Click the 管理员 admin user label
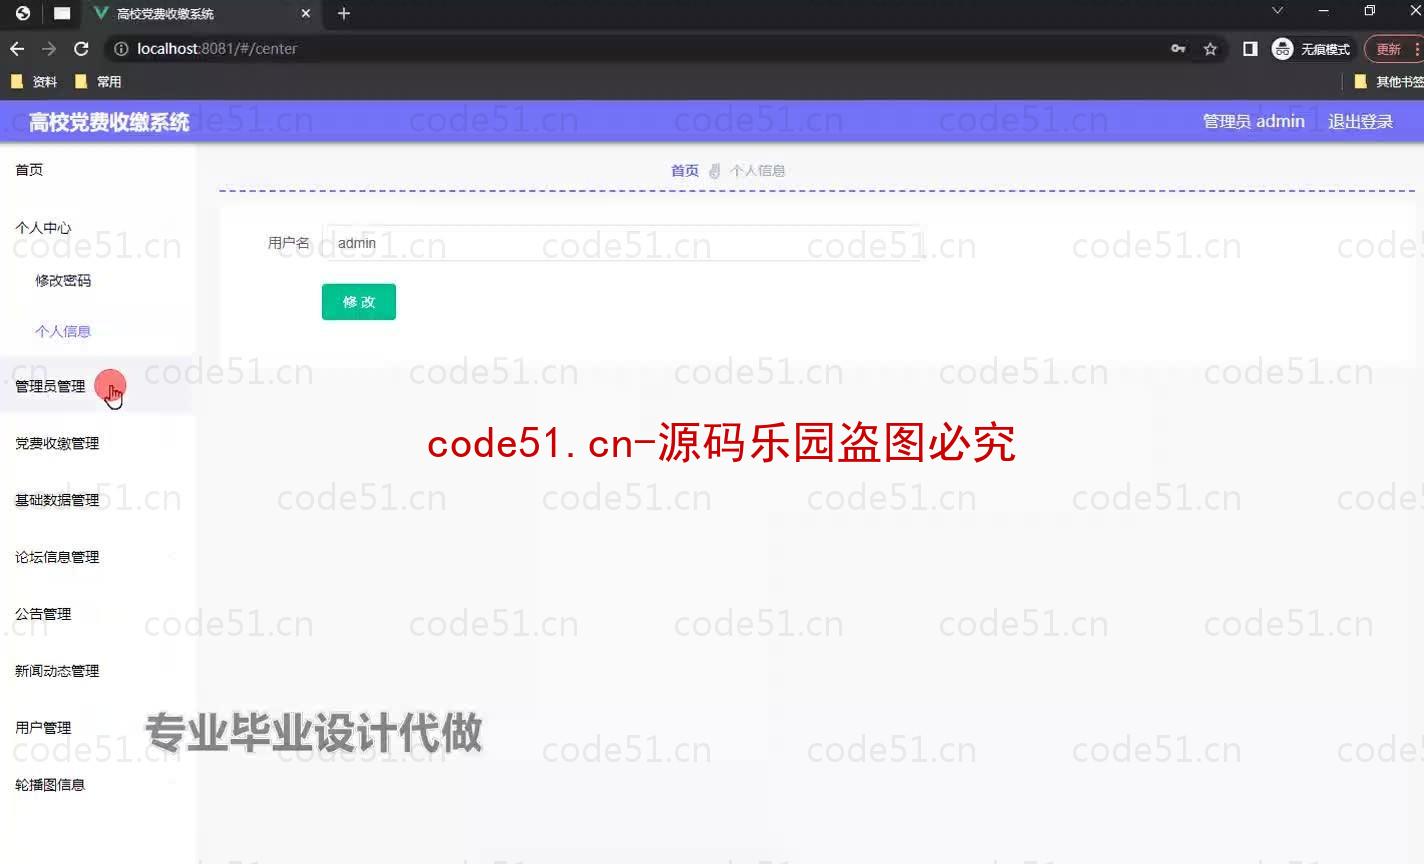This screenshot has height=864, width=1424. [1253, 121]
